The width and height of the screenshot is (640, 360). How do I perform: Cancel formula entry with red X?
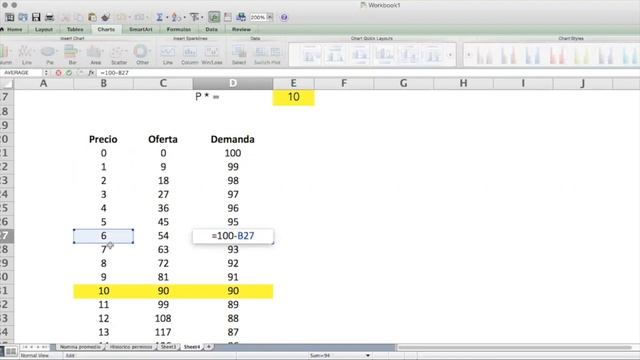tap(58, 73)
